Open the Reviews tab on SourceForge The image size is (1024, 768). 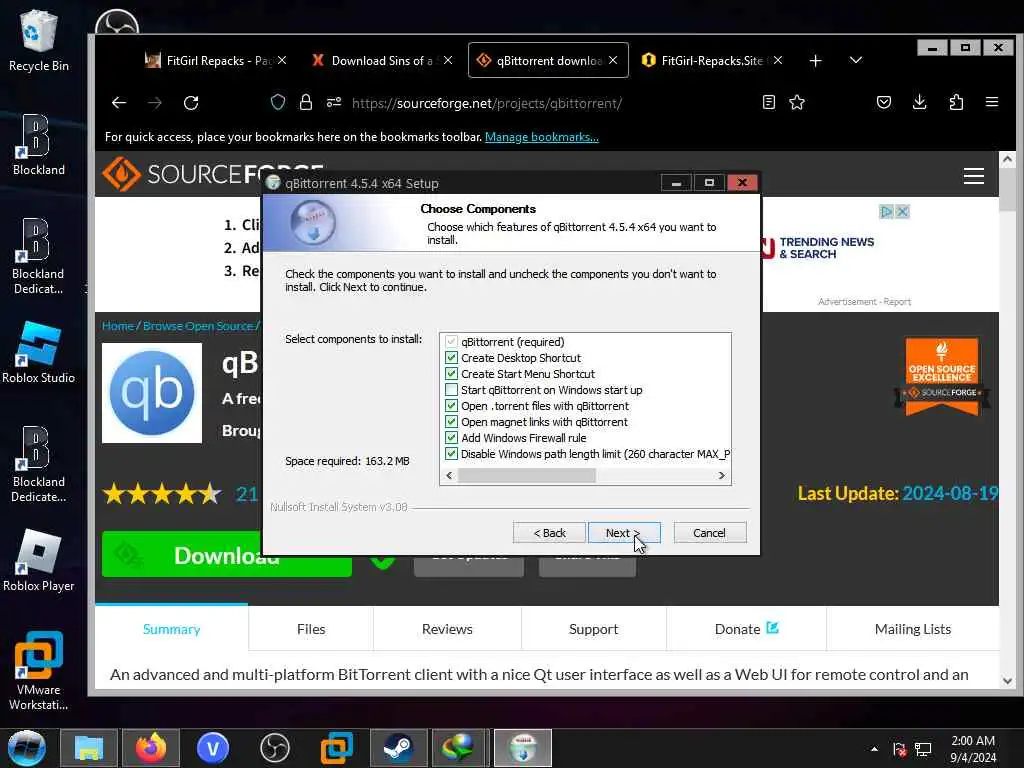(x=447, y=629)
